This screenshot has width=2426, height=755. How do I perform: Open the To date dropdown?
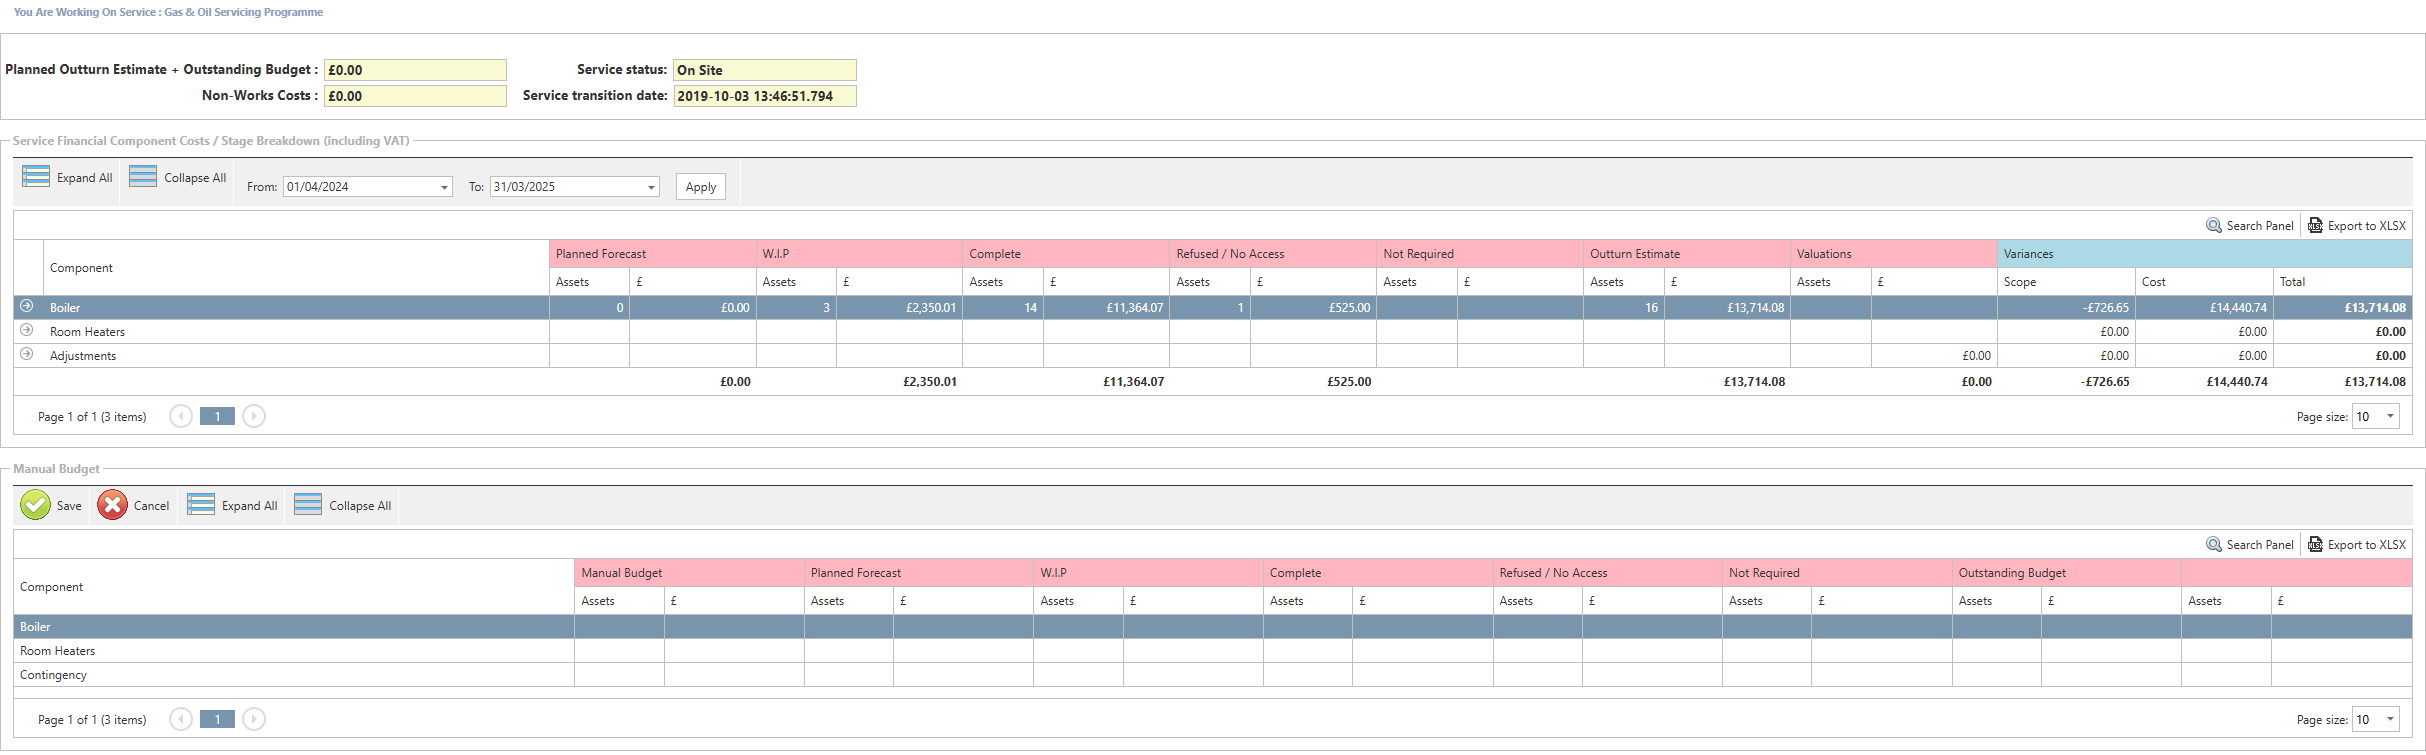pos(651,187)
